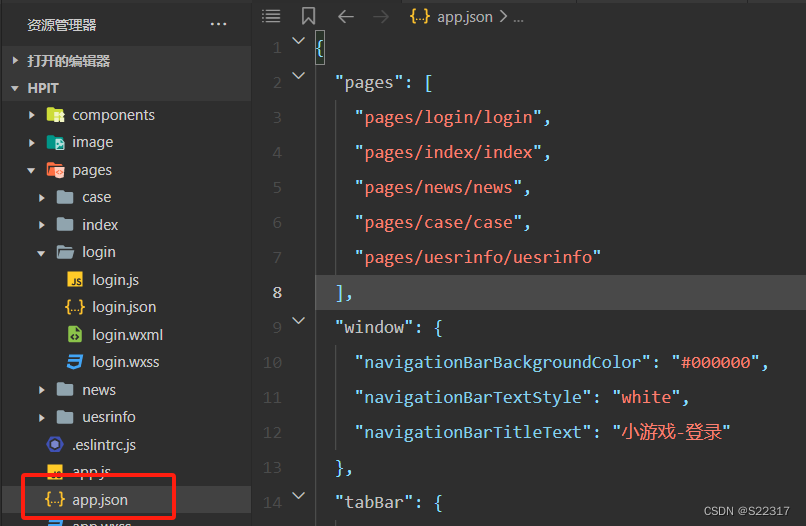Go forward with the right arrow
This screenshot has width=806, height=526.
[381, 16]
